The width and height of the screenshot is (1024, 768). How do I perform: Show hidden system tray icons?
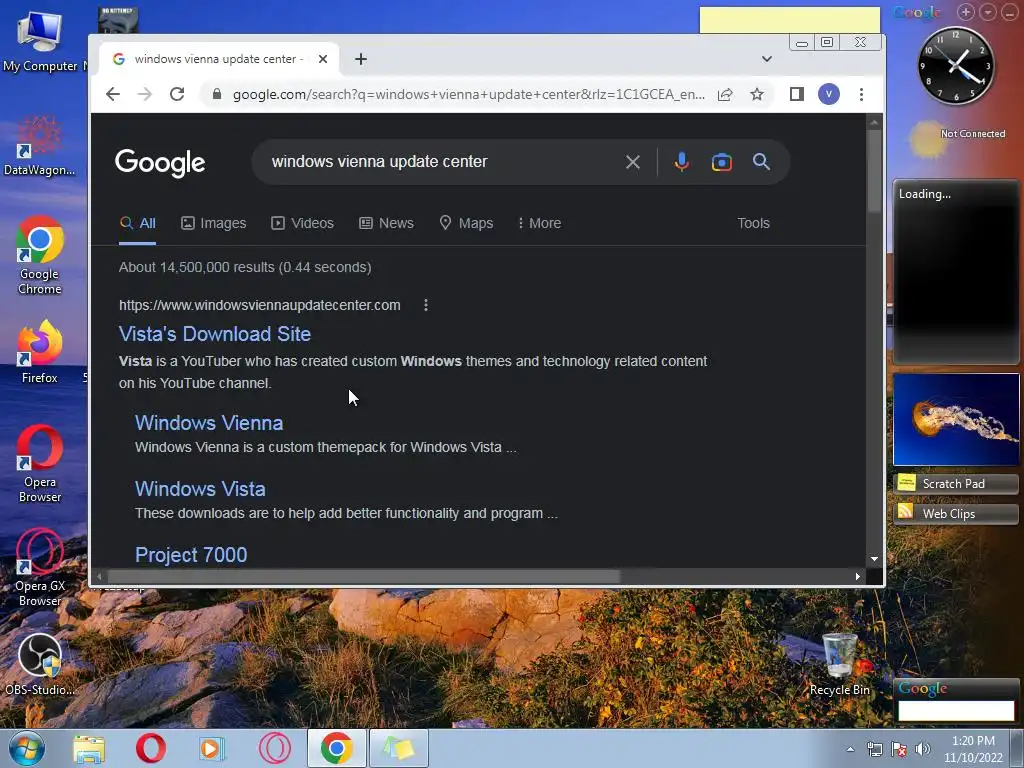pos(850,750)
